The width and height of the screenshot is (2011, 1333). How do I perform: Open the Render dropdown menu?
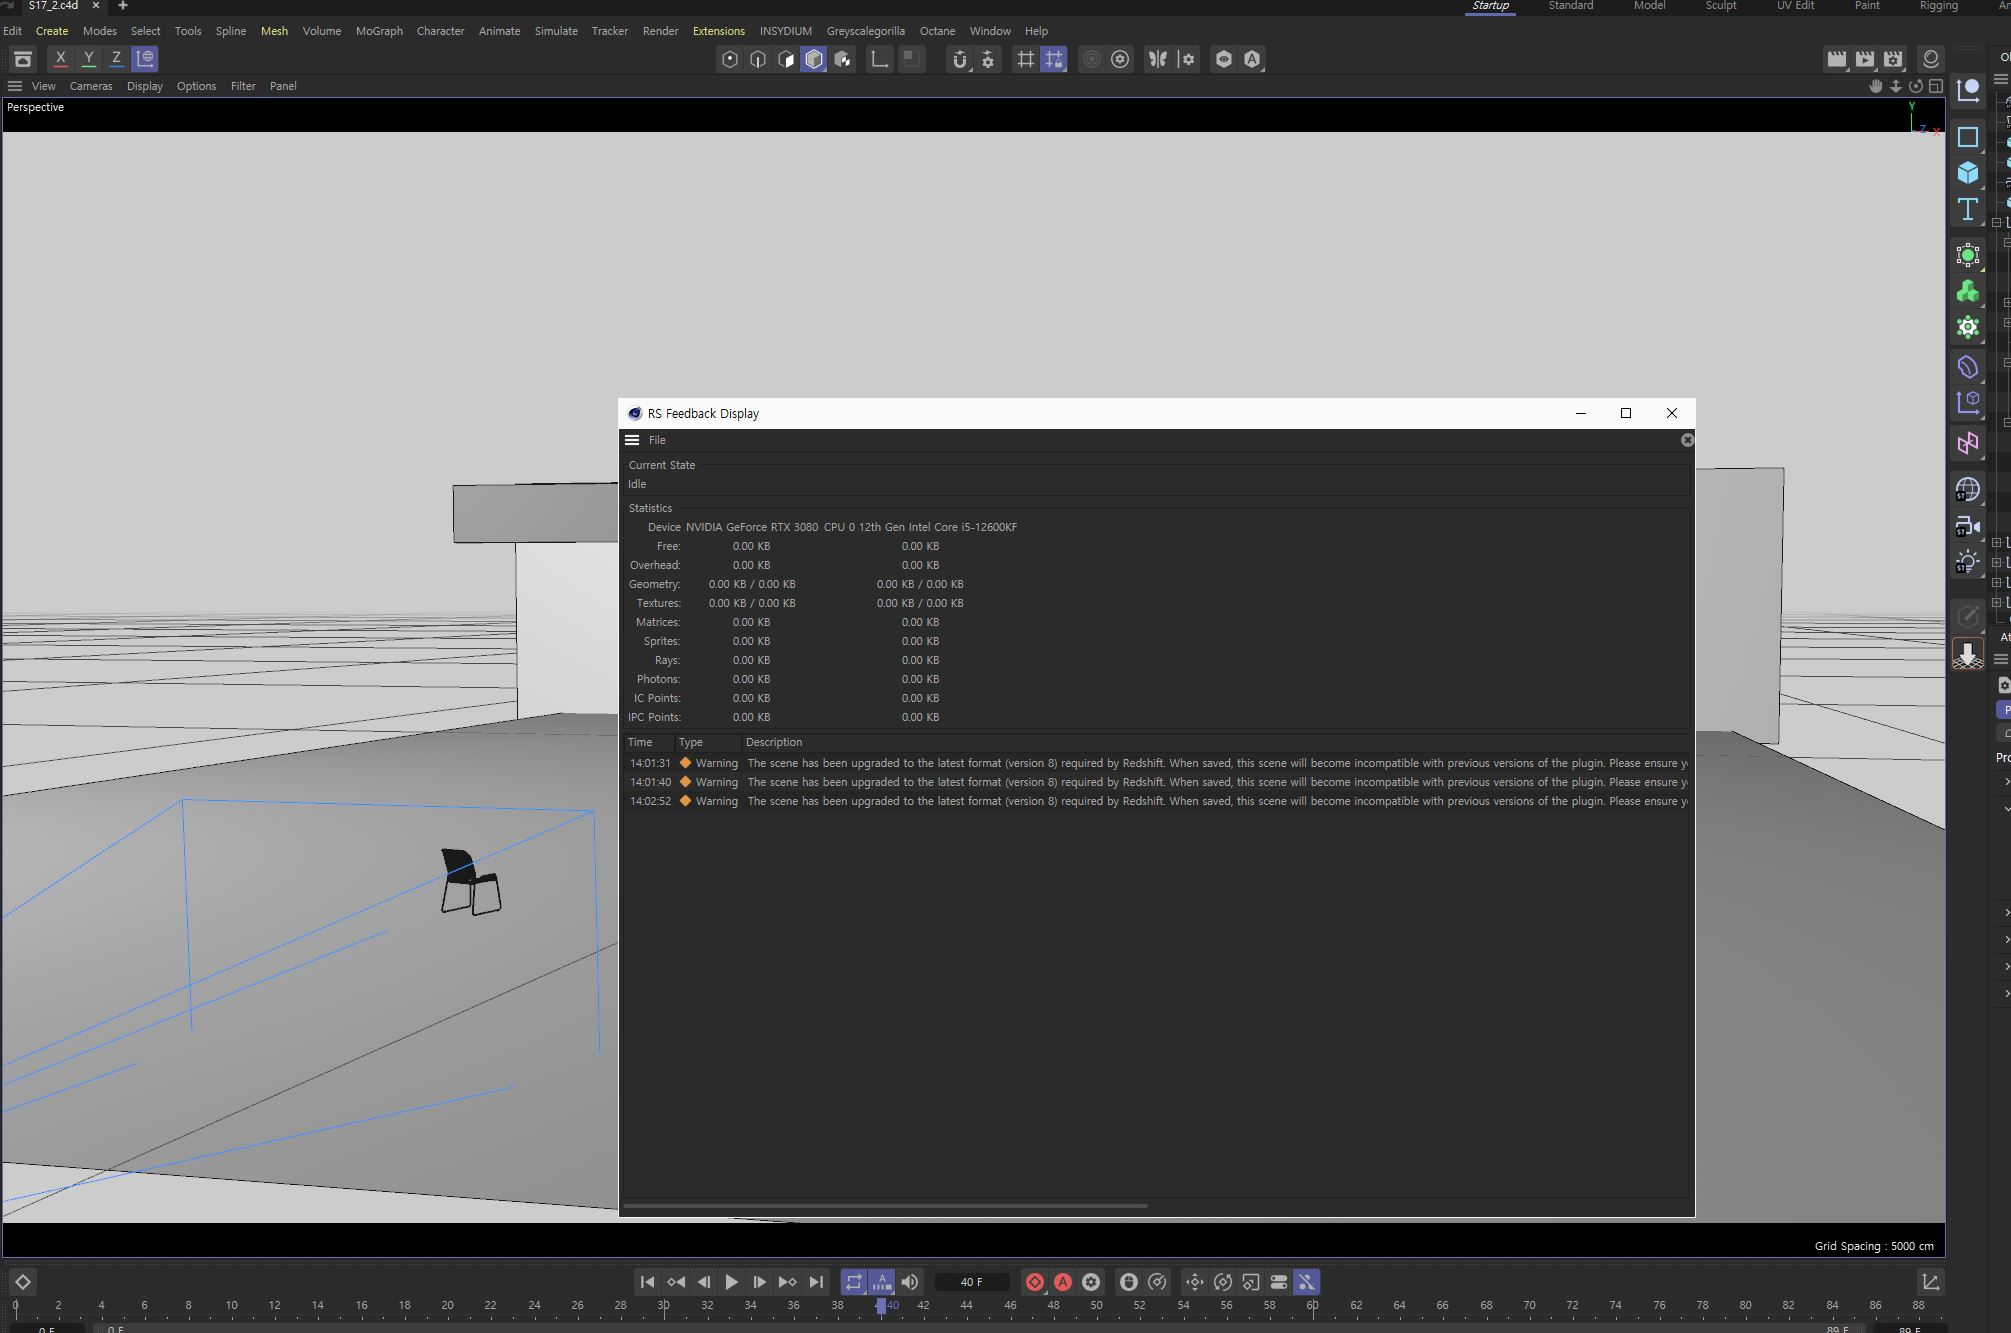[x=659, y=30]
